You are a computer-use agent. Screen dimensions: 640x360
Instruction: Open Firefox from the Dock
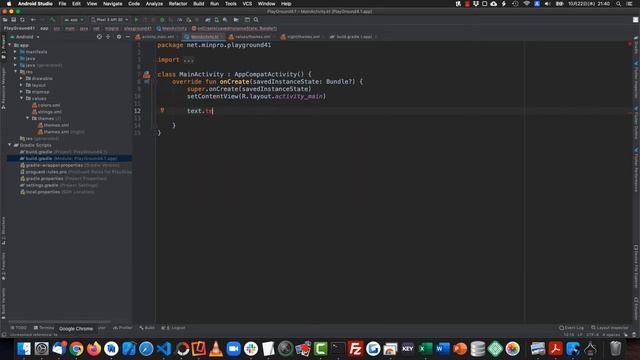(x=94, y=349)
